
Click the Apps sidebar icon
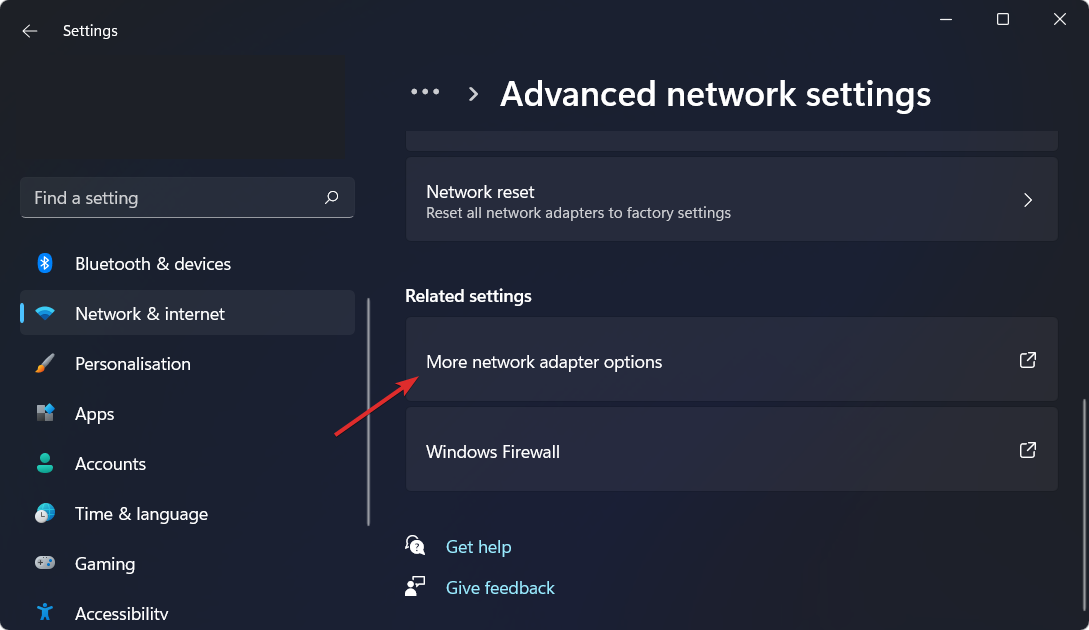(x=45, y=414)
